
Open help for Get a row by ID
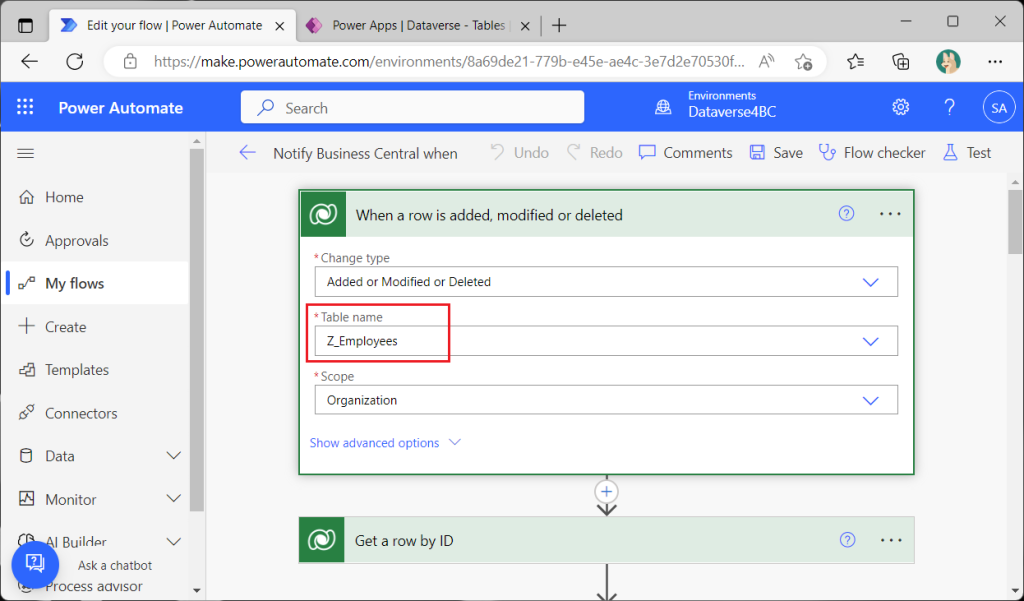(x=847, y=540)
